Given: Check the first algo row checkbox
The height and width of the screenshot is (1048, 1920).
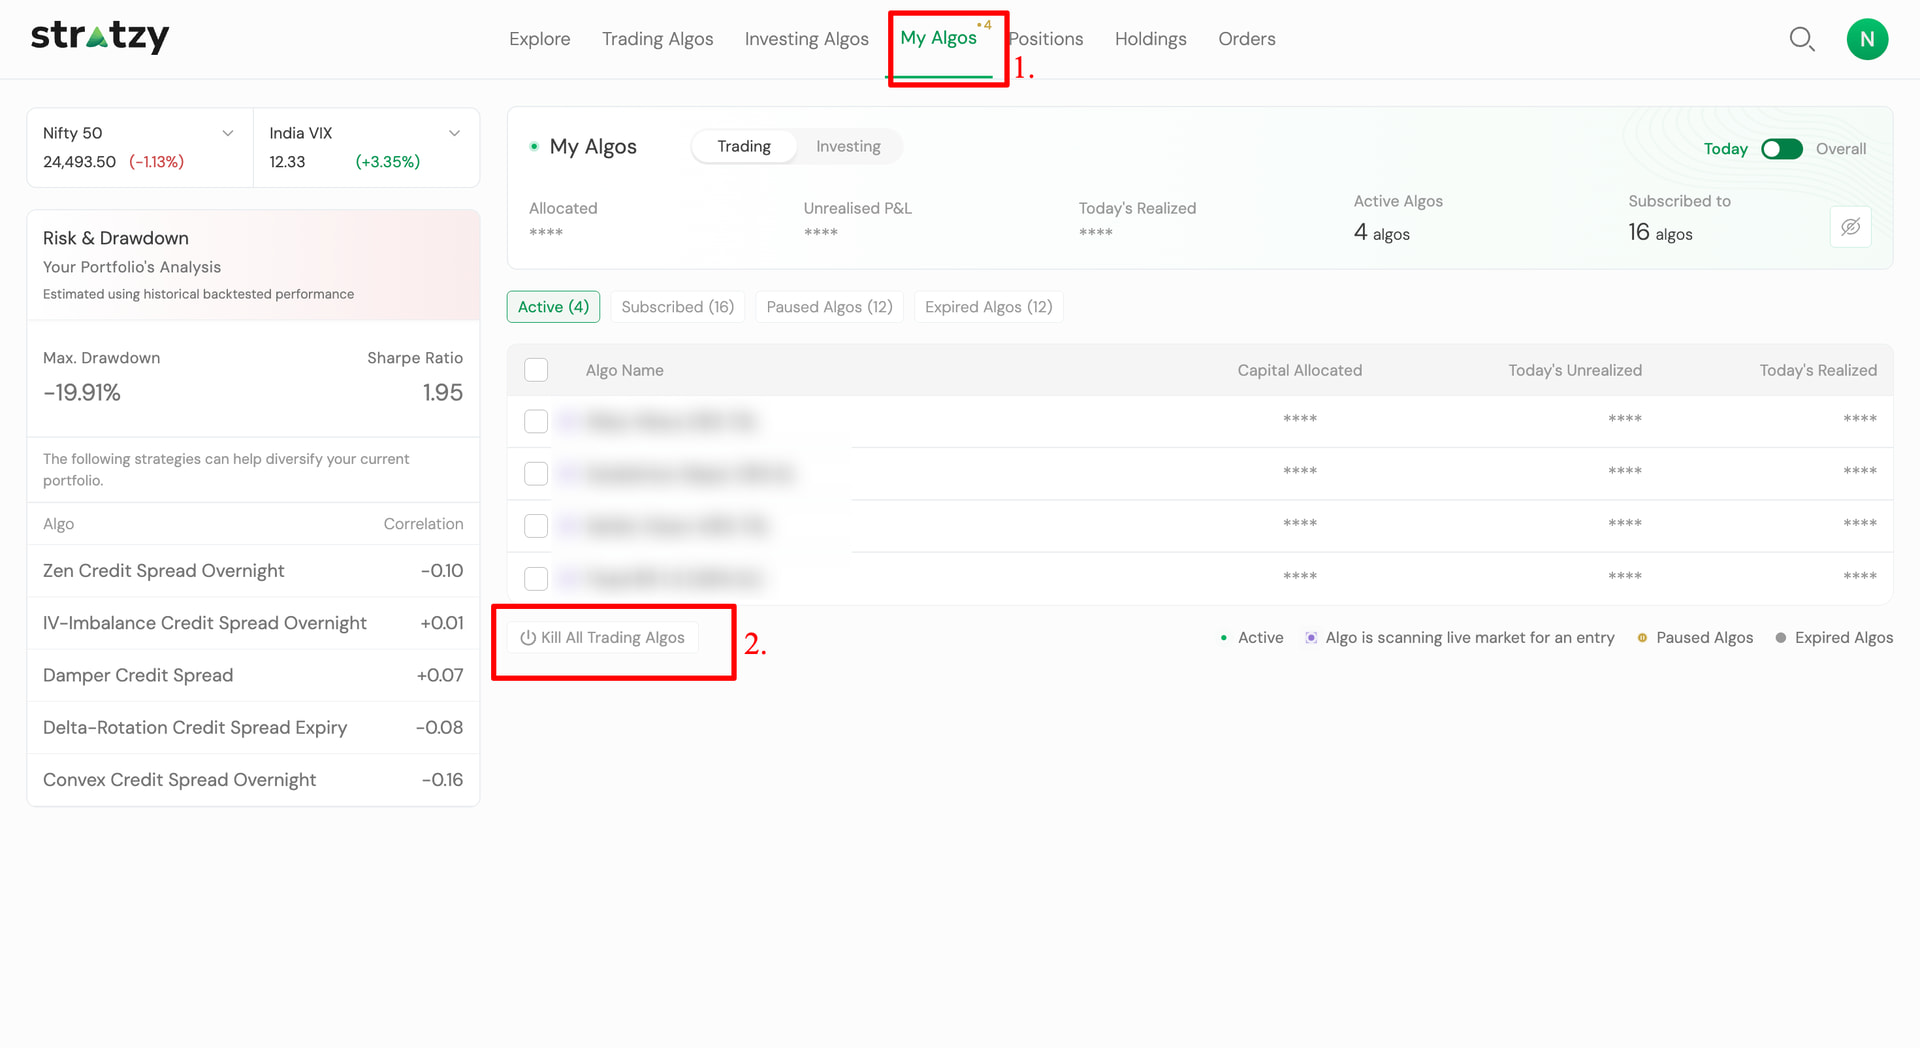Looking at the screenshot, I should point(536,421).
